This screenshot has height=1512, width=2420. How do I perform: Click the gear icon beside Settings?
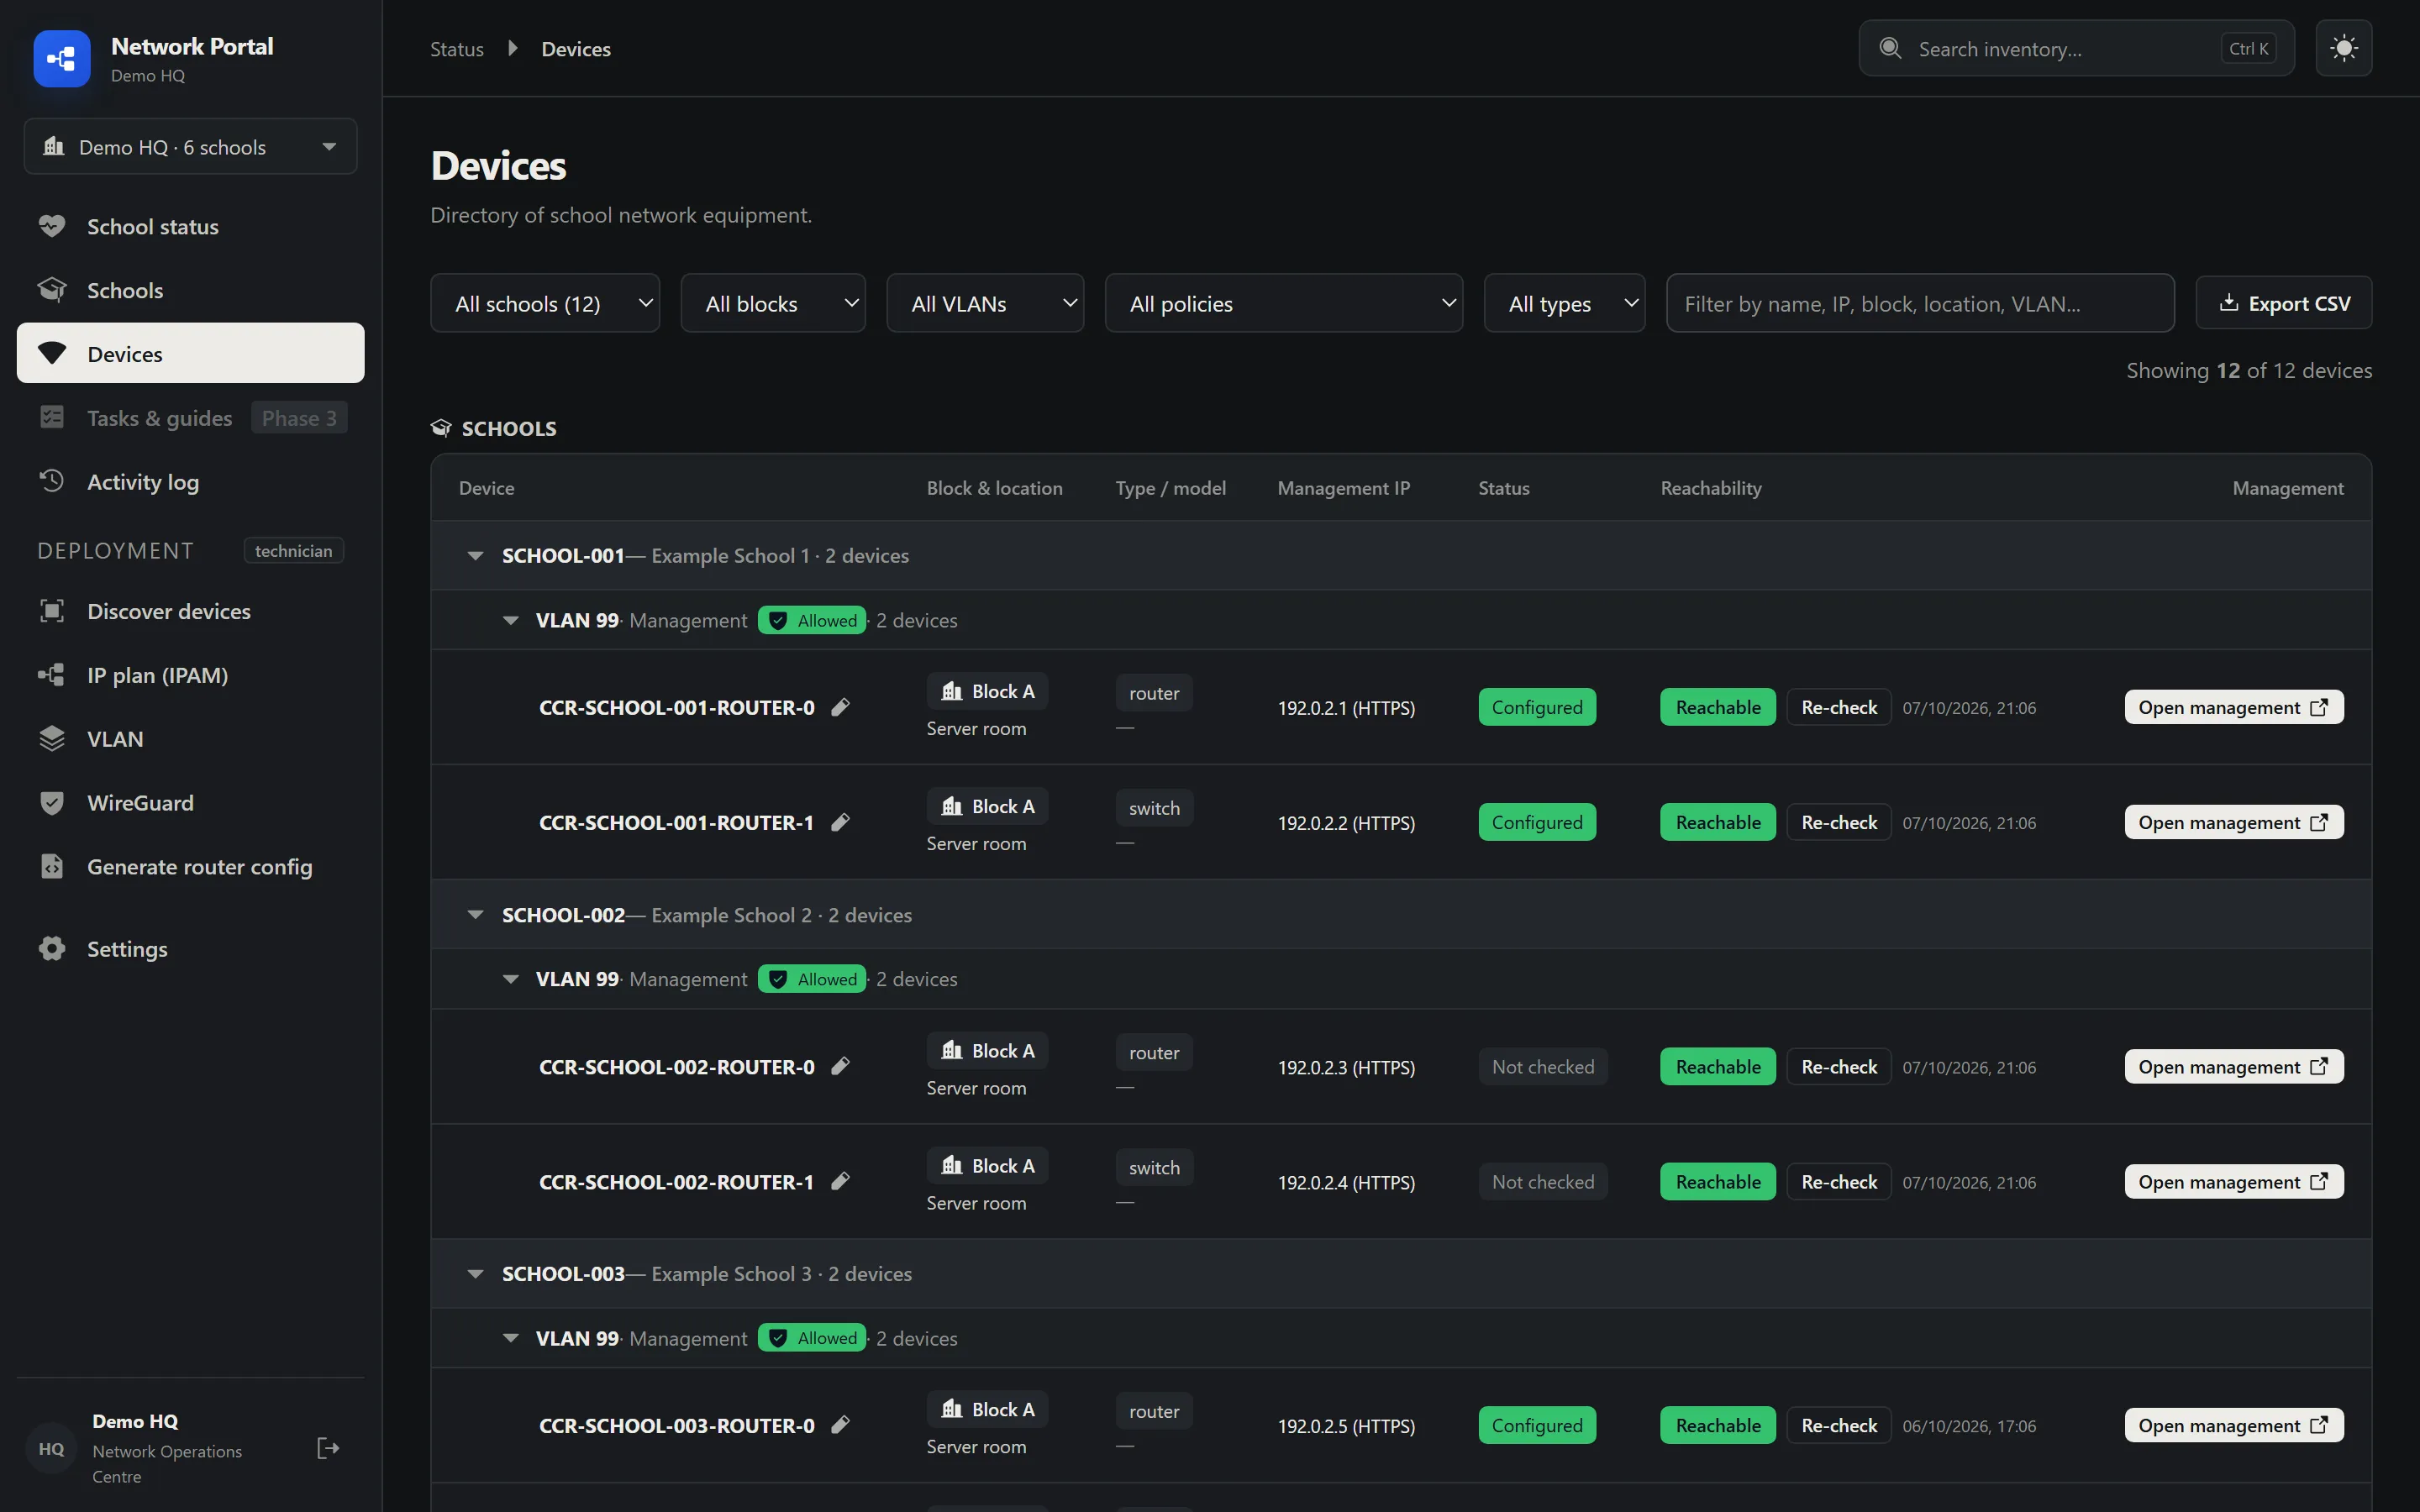(52, 948)
